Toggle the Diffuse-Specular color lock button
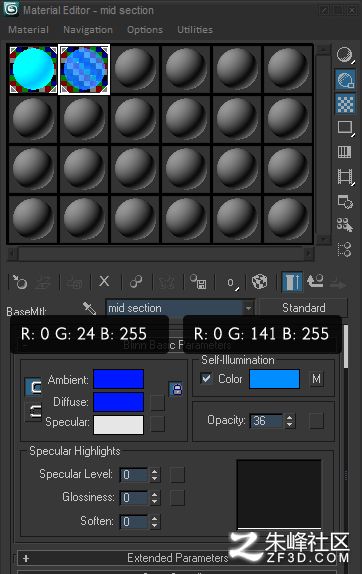362x574 pixels. [34, 412]
